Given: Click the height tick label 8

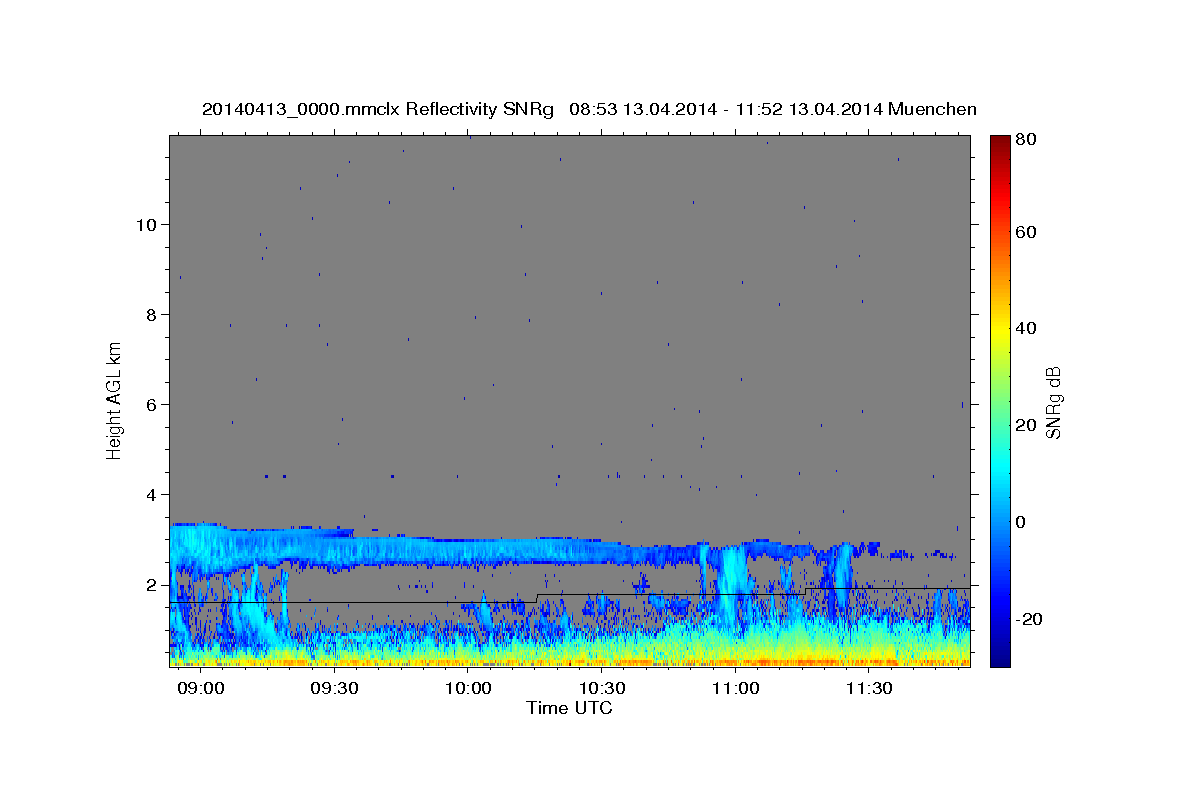Looking at the screenshot, I should point(152,315).
